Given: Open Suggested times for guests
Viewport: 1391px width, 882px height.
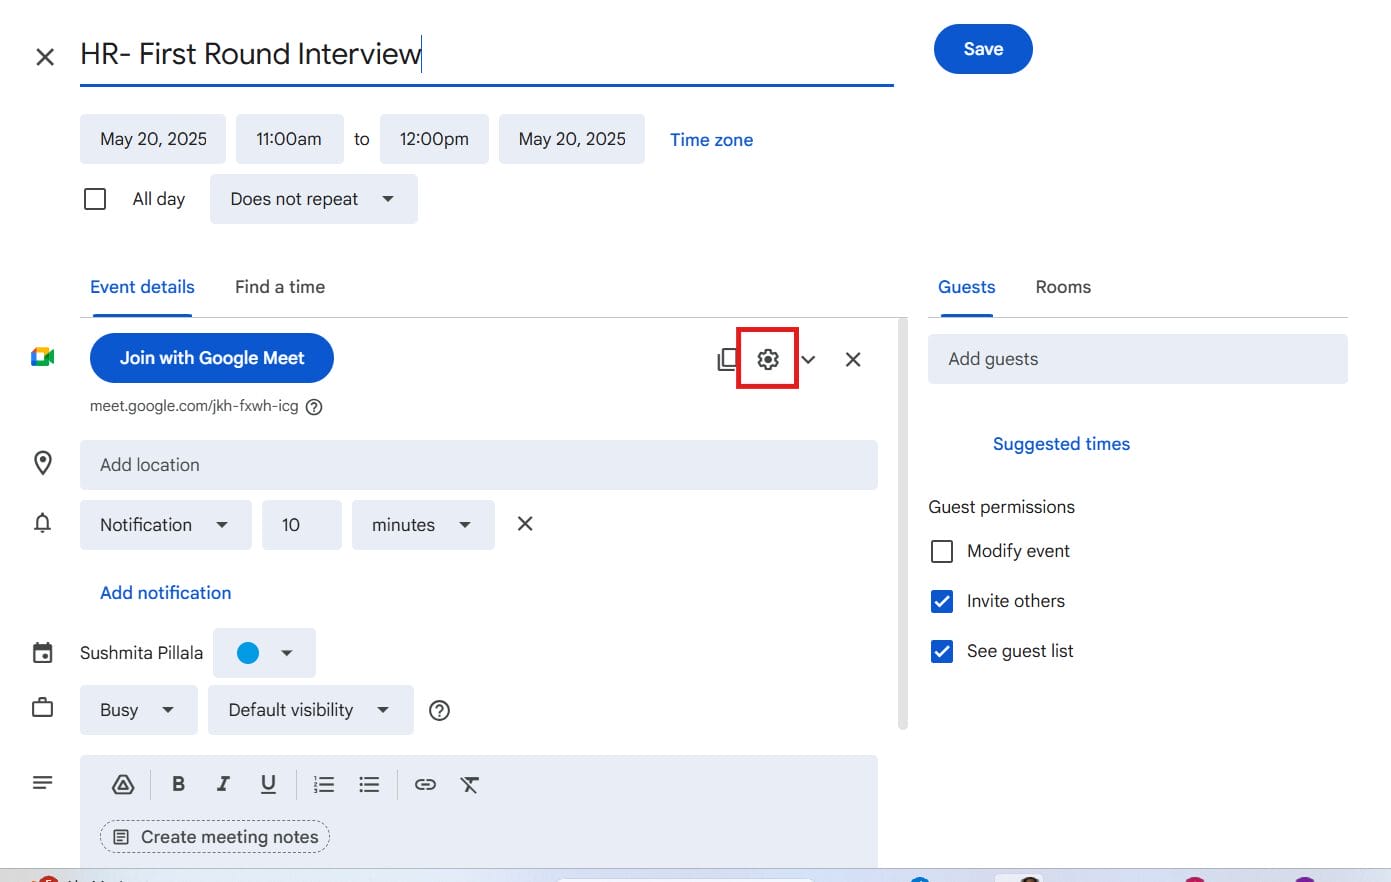Looking at the screenshot, I should (x=1061, y=443).
